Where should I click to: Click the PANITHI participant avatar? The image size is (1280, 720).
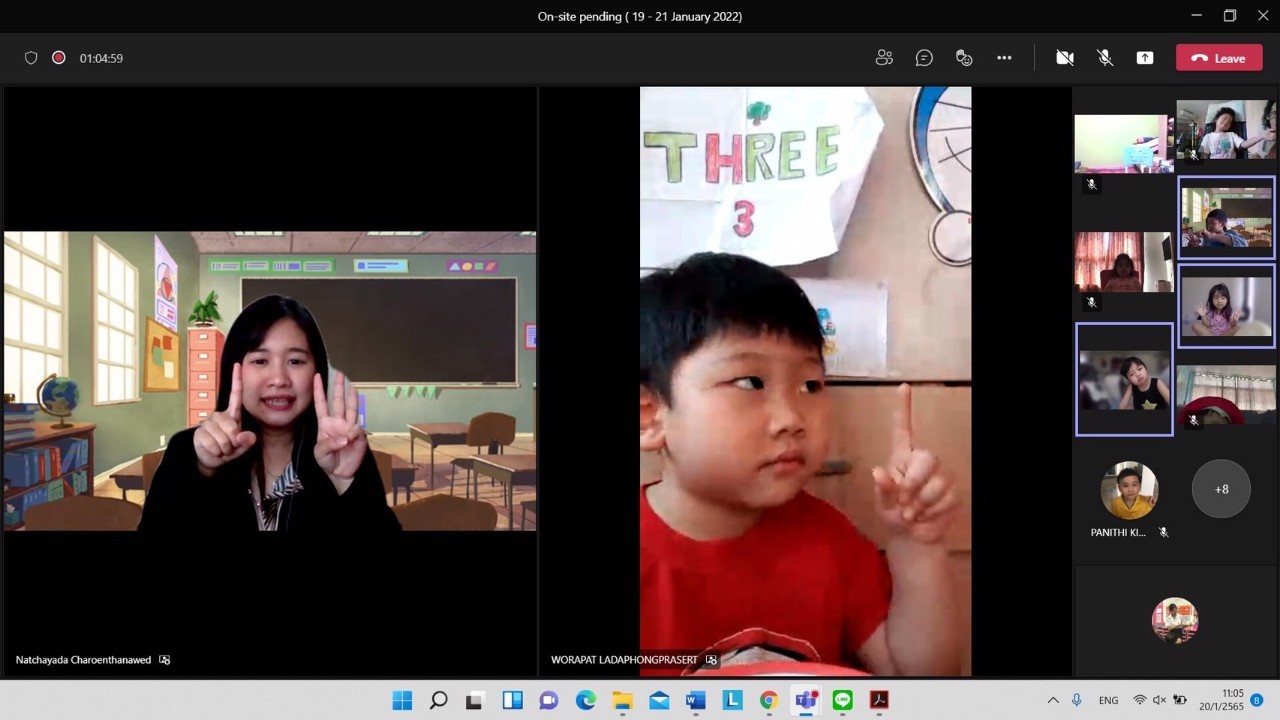[x=1129, y=490]
